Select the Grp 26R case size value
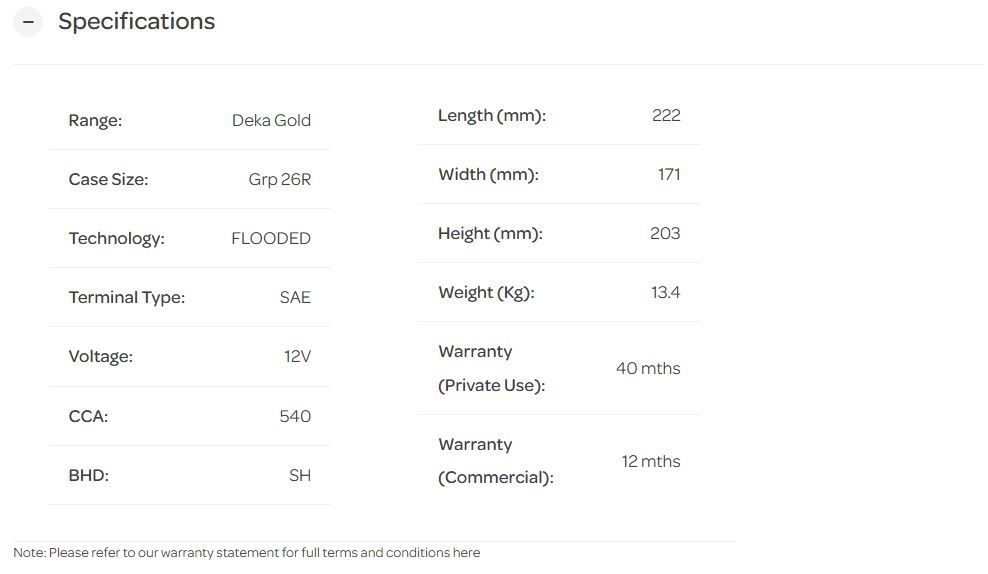 coord(279,180)
